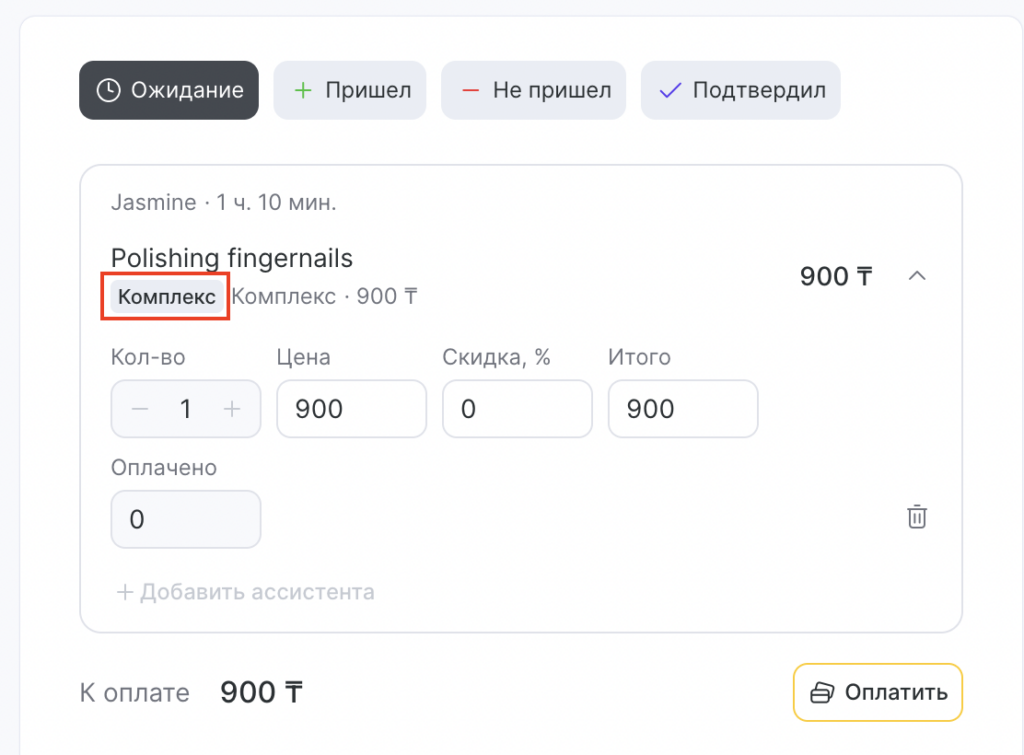This screenshot has width=1024, height=755.
Task: Click the green plus icon on Пришел
Action: [x=302, y=90]
